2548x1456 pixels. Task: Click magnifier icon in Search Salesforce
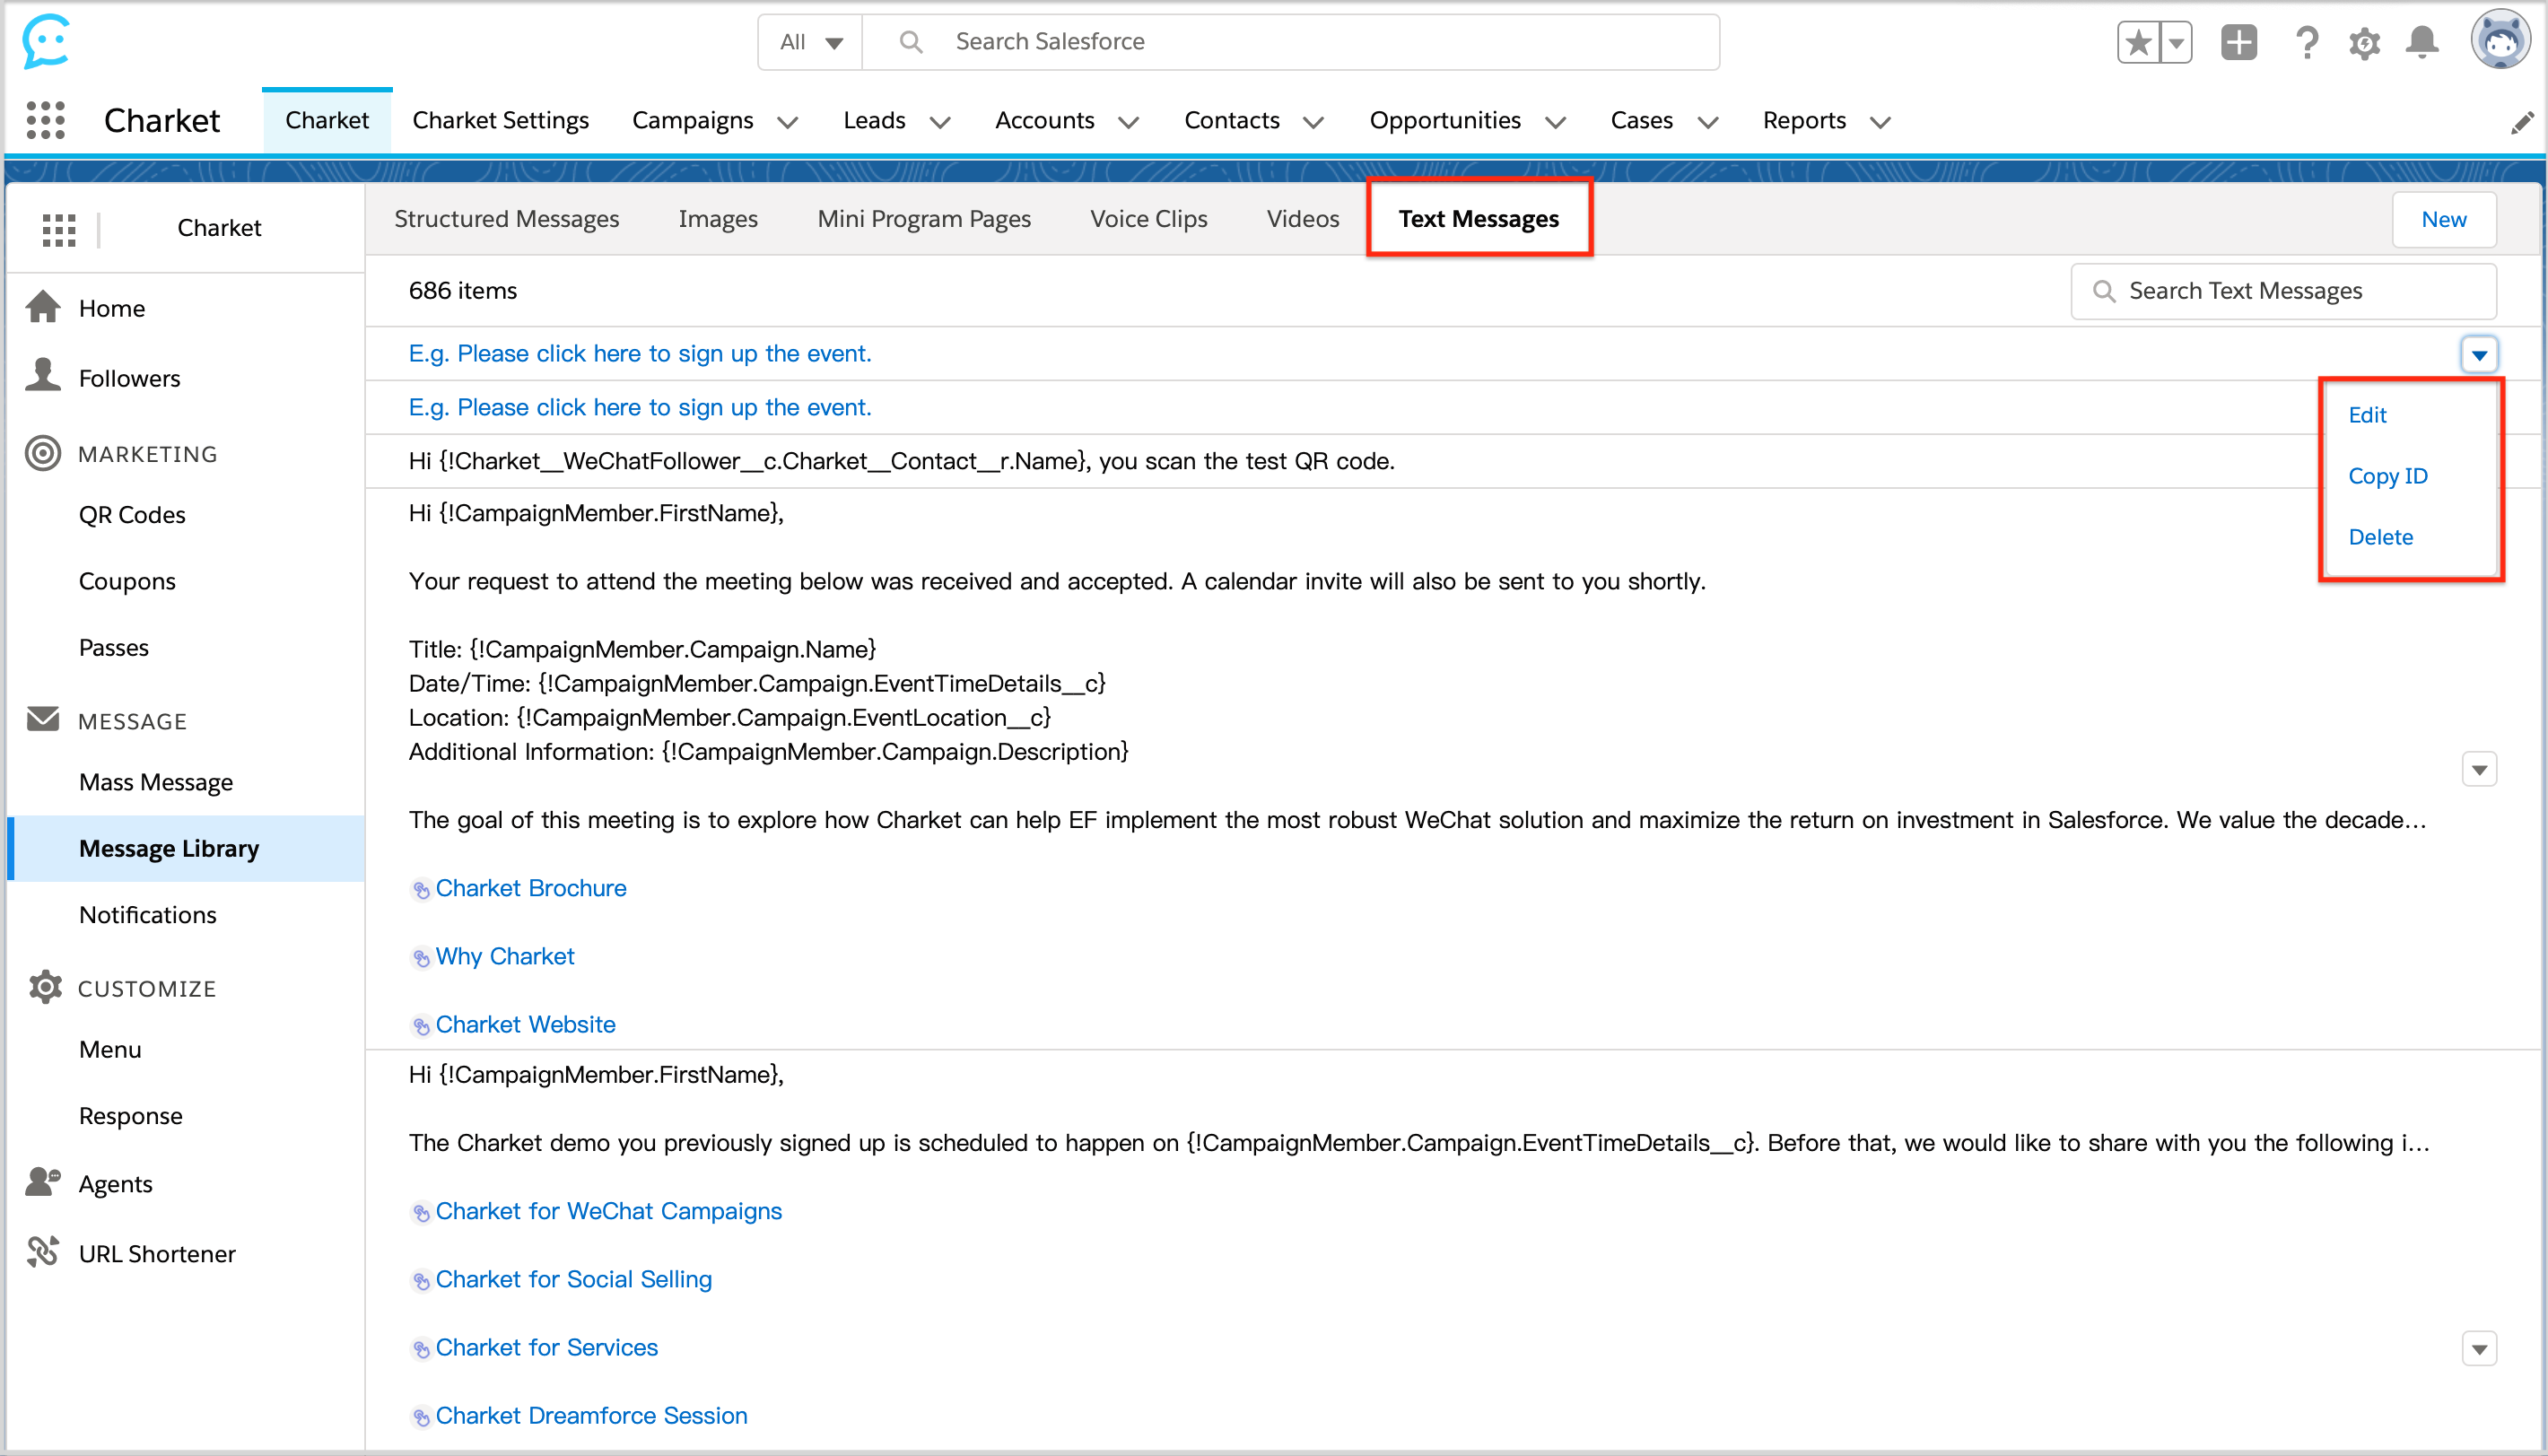[x=910, y=42]
